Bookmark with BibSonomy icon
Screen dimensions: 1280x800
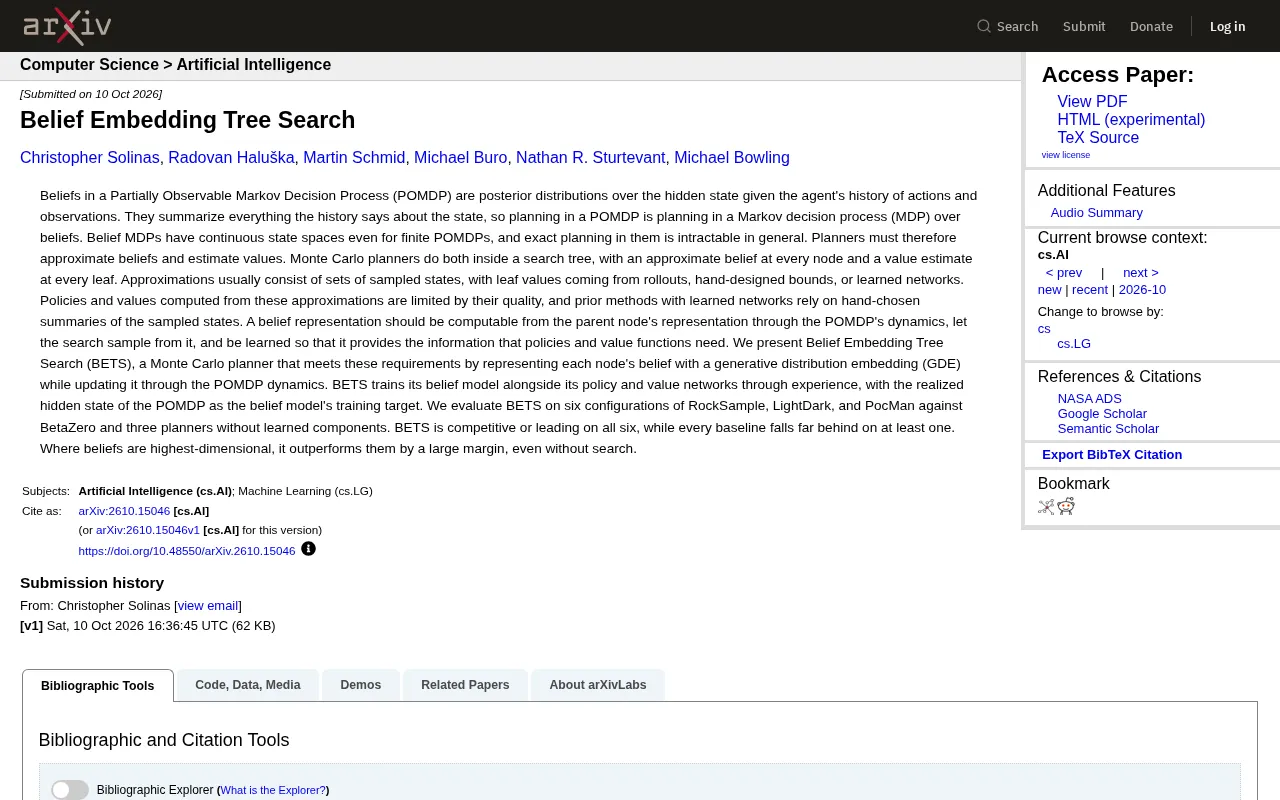(1046, 506)
